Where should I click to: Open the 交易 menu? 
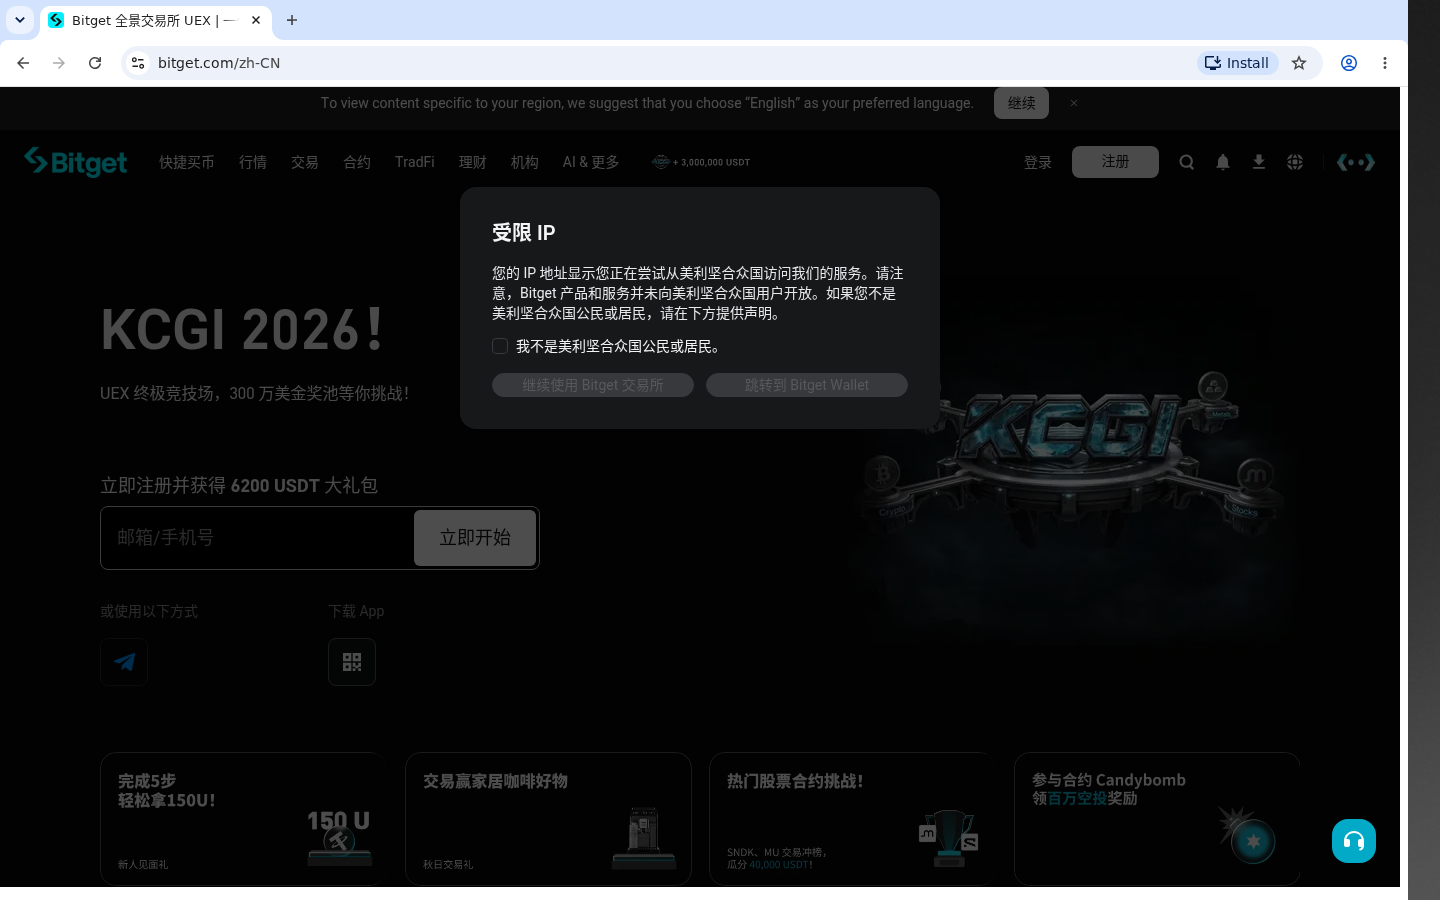point(305,162)
